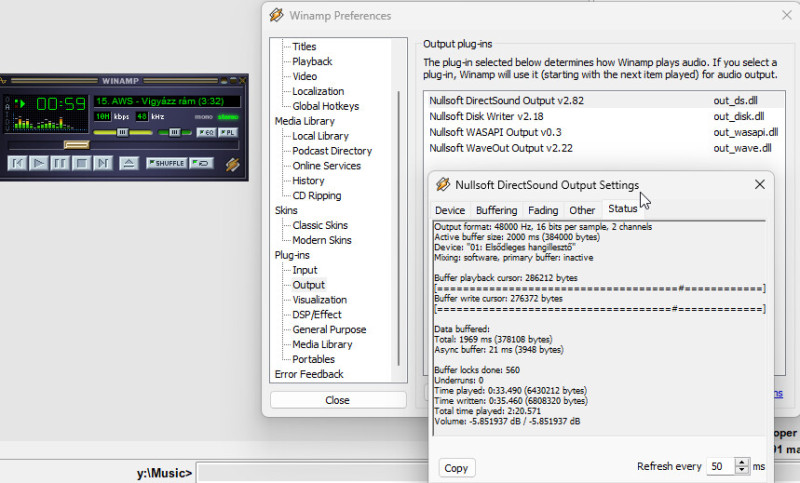Select Titles in preferences tree

304,46
